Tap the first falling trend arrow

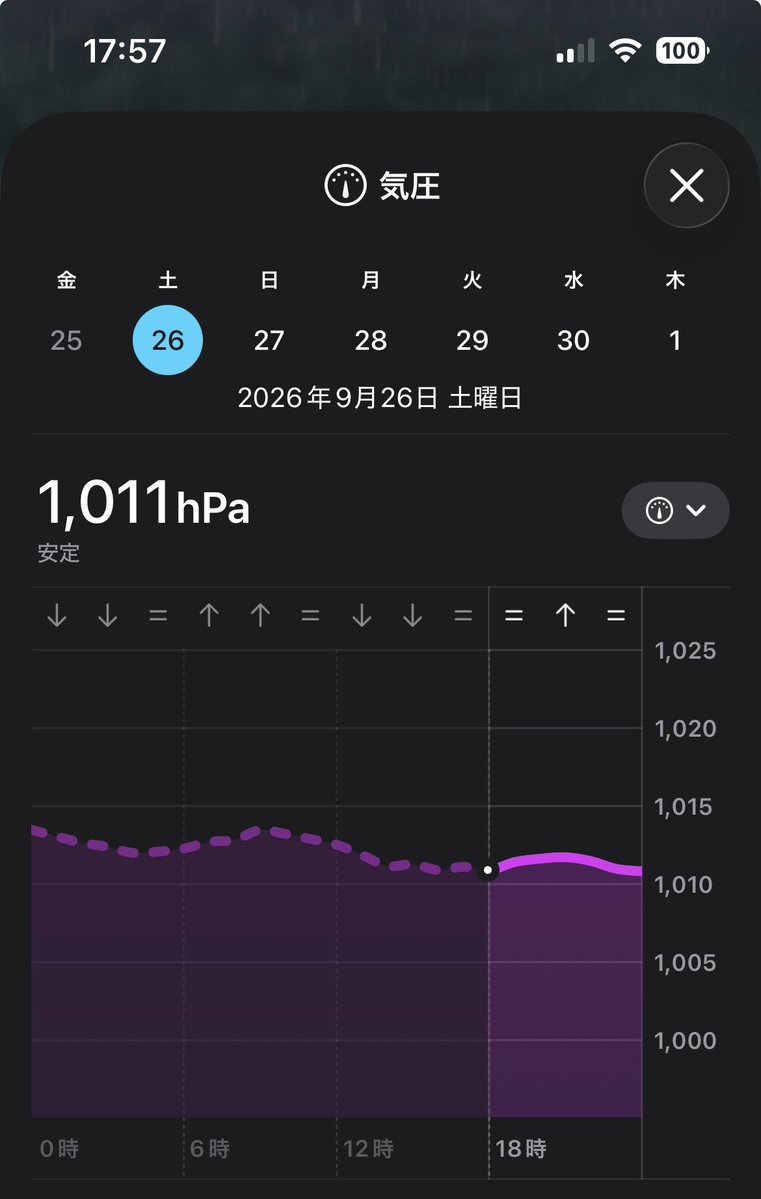point(57,616)
